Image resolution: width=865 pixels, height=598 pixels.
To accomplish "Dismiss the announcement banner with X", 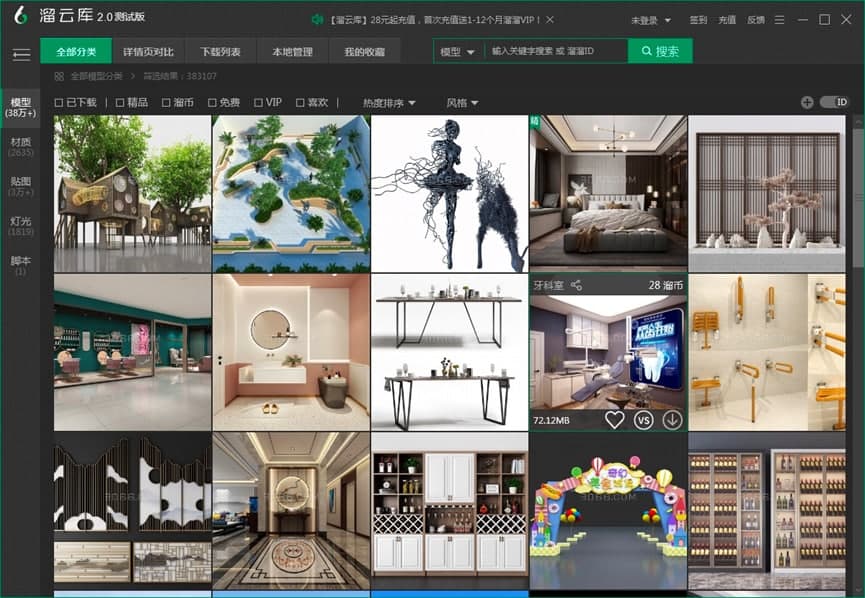I will pos(550,19).
